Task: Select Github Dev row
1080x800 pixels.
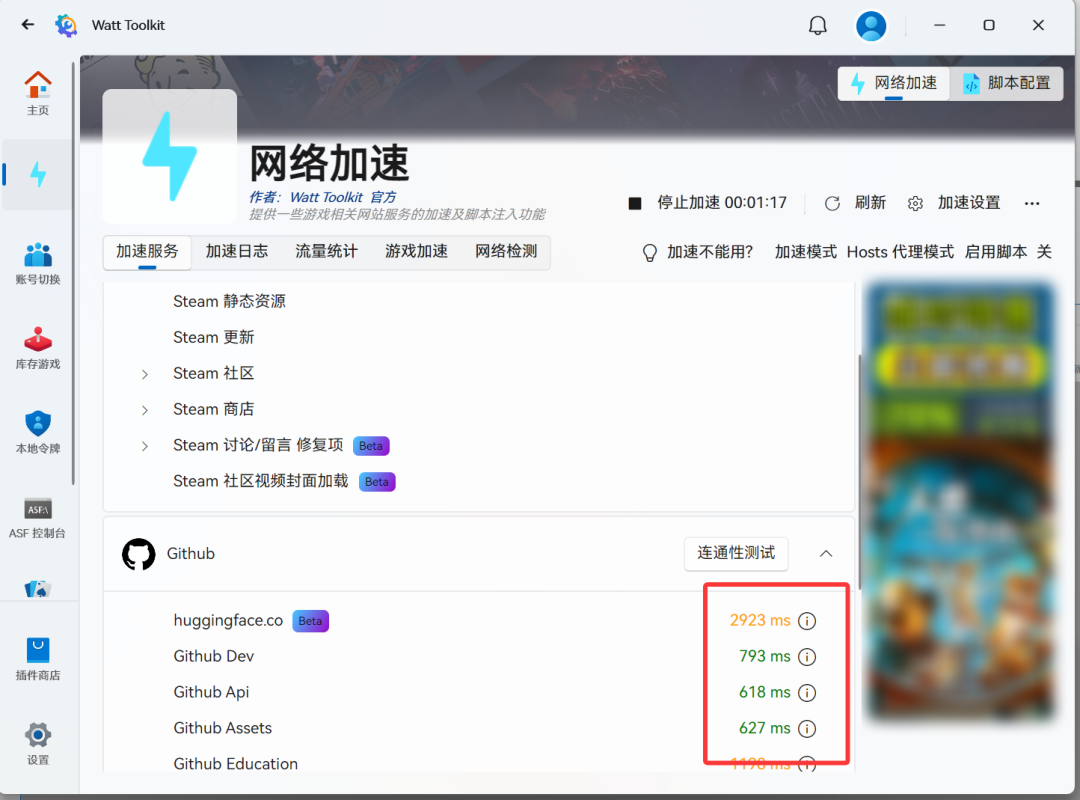Action: 479,657
